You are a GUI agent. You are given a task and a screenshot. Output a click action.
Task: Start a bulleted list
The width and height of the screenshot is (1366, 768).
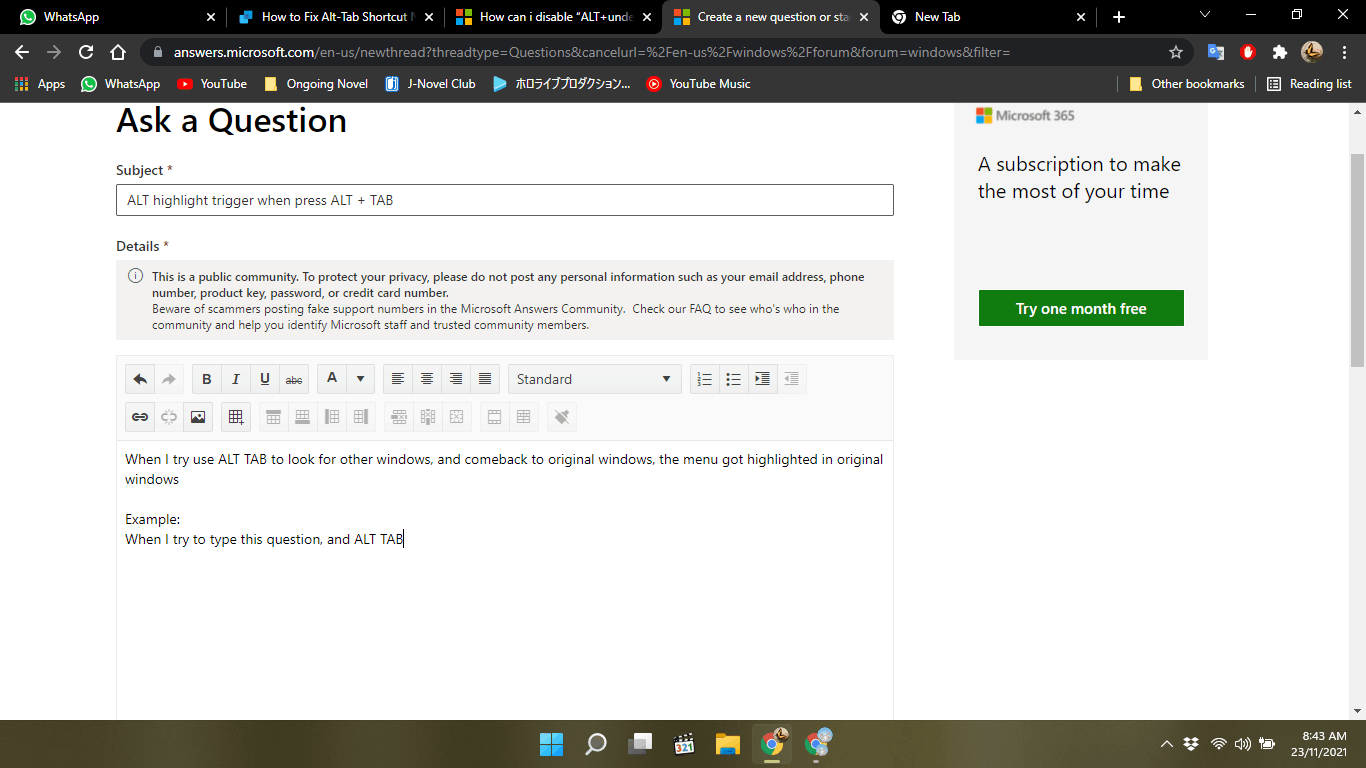tap(733, 379)
